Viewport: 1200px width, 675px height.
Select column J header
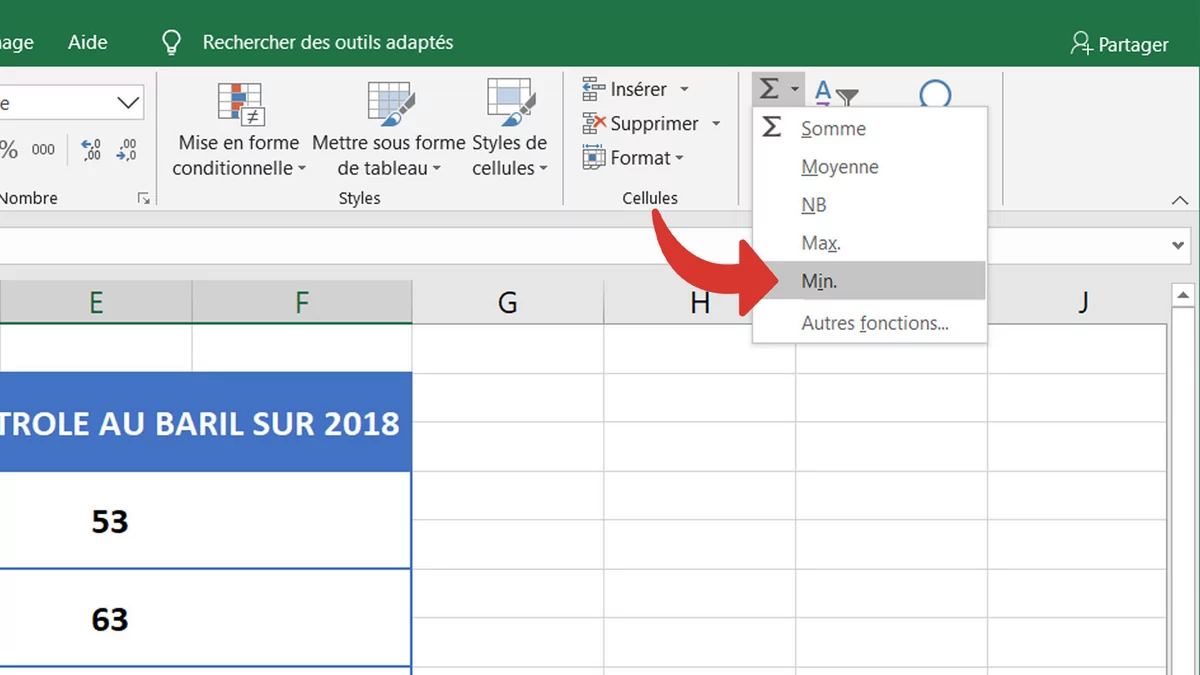1083,302
